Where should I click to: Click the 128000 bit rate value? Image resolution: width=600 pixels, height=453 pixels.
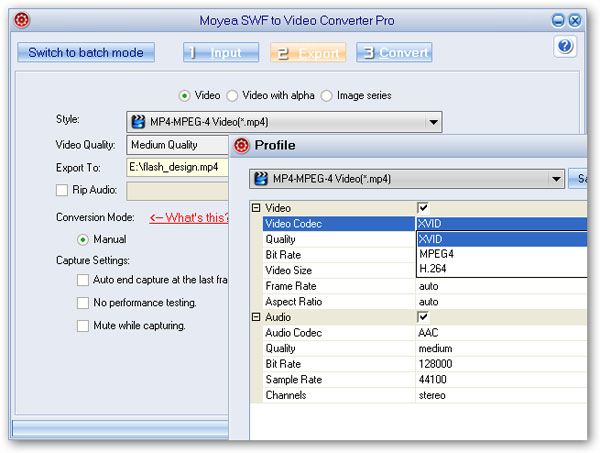click(435, 364)
